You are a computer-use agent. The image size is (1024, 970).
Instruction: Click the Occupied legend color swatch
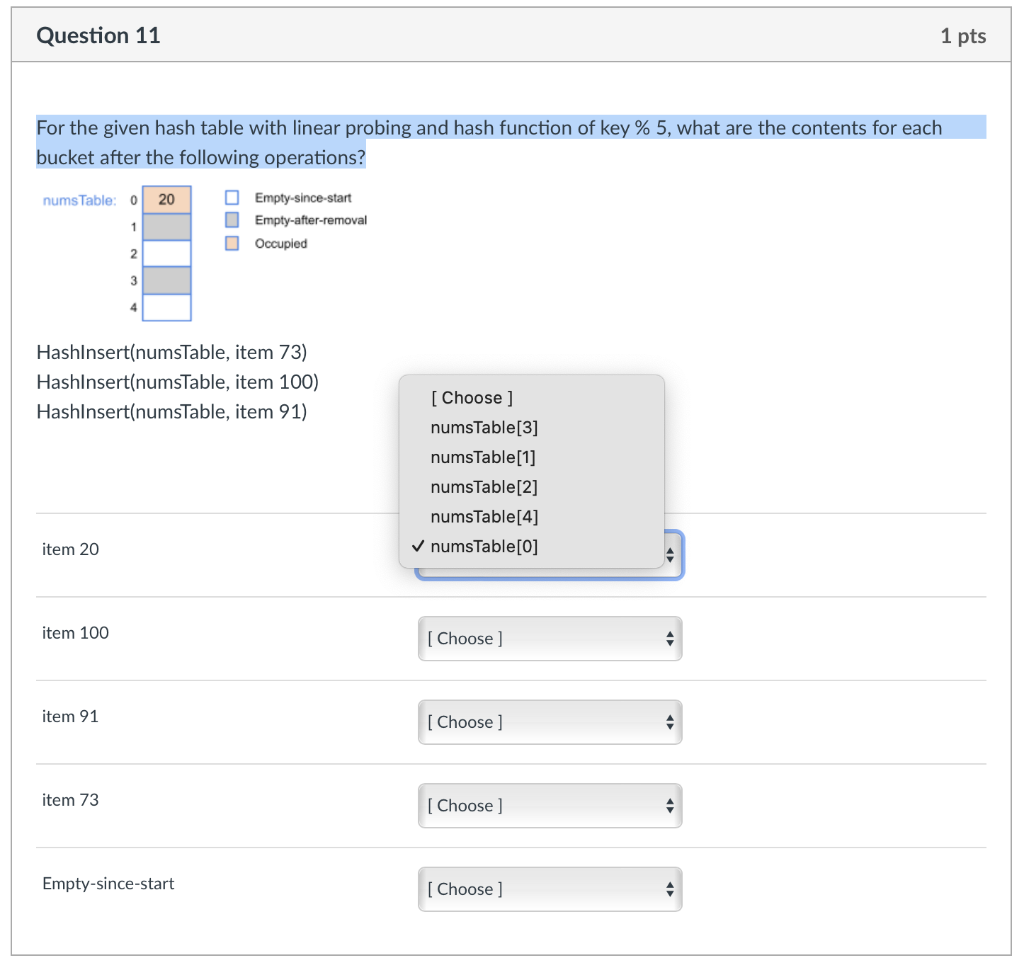[x=231, y=243]
